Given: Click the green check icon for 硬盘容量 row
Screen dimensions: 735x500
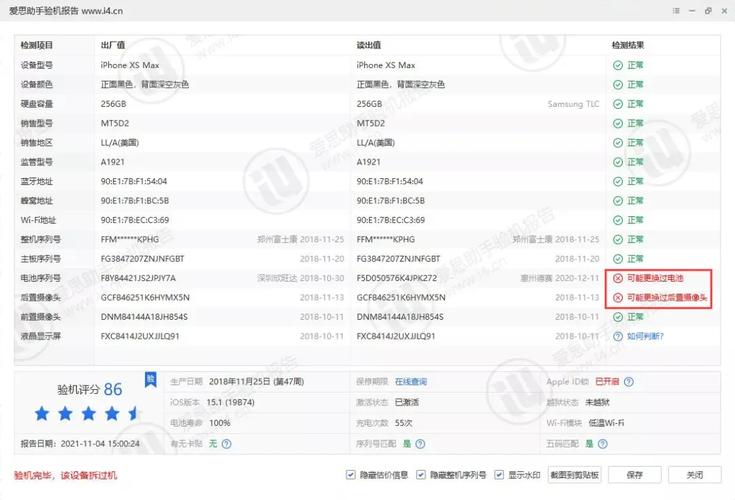Looking at the screenshot, I should pyautogui.click(x=618, y=104).
